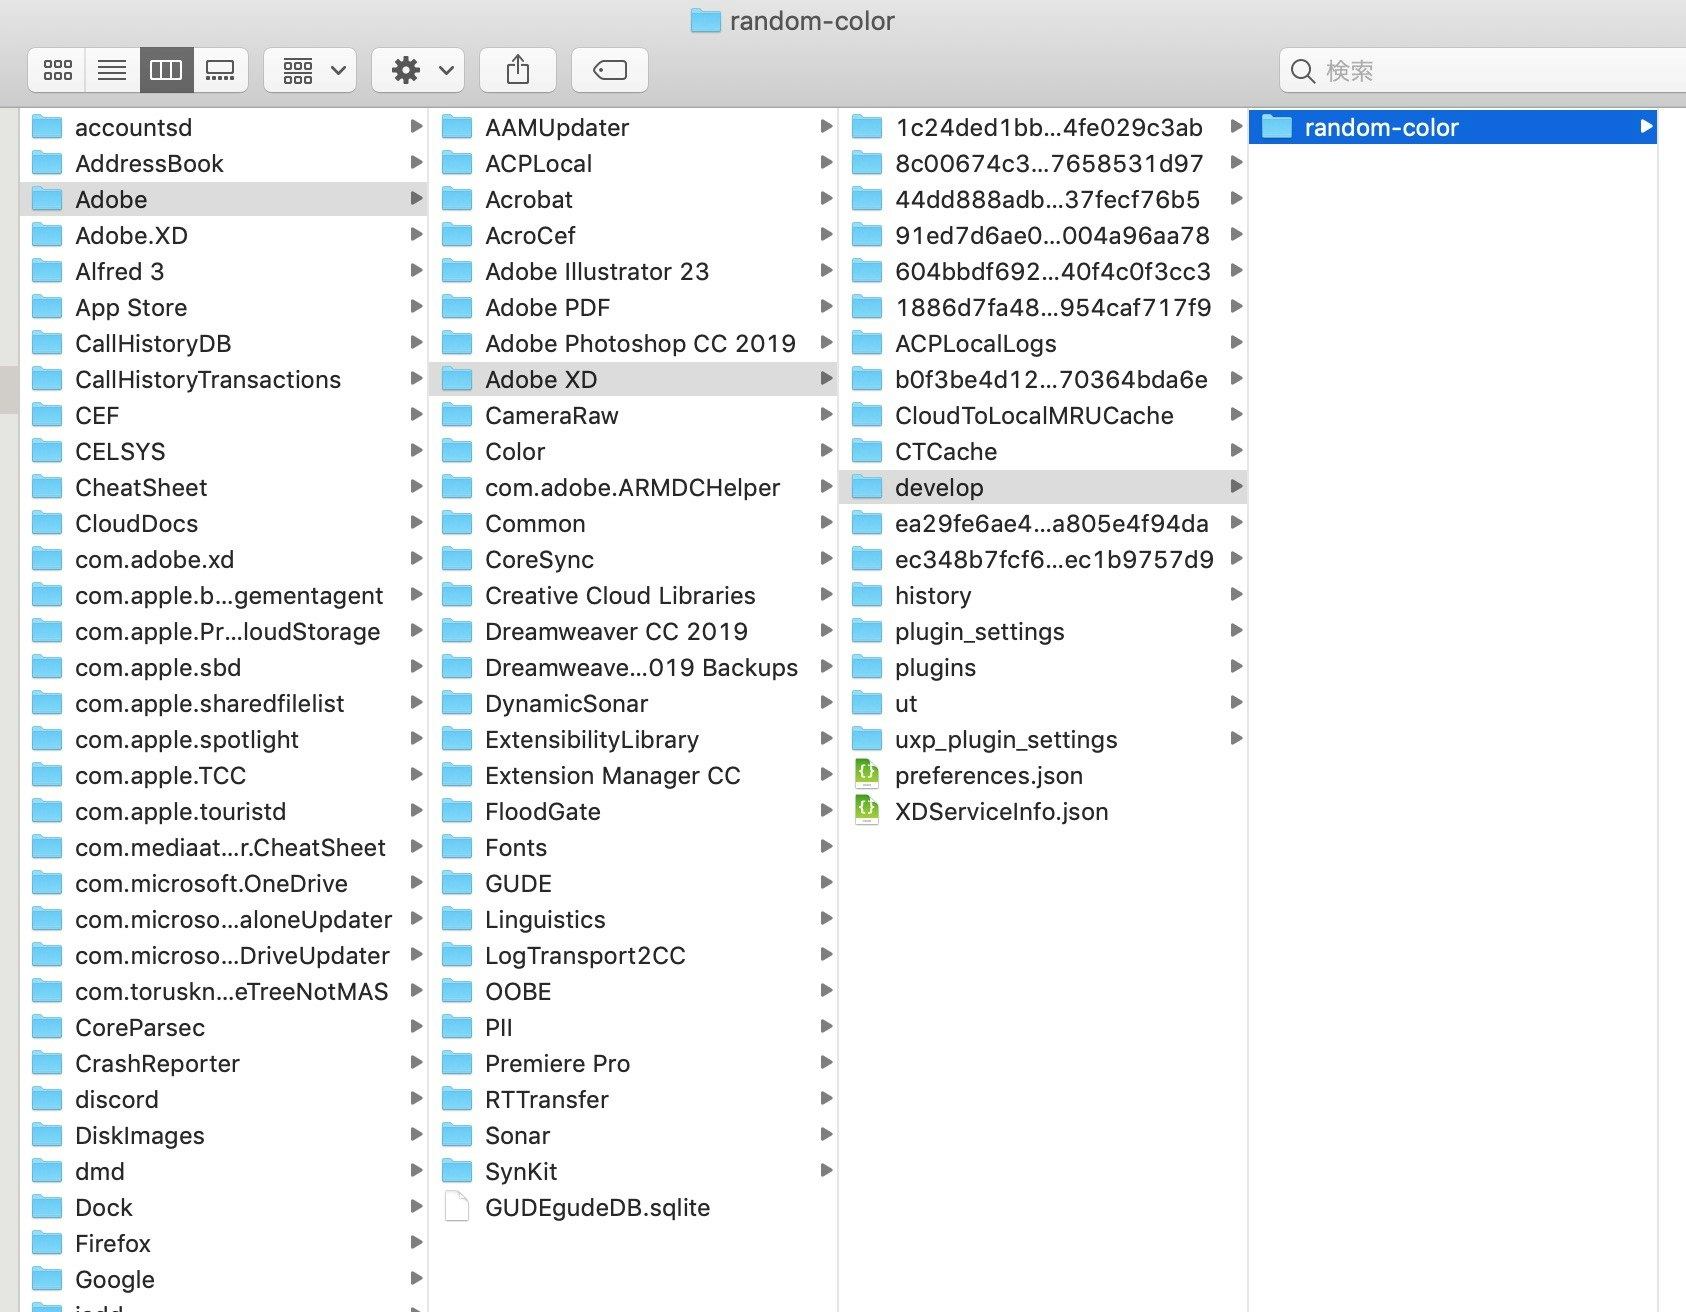Click the CloudDocs folder icon

[x=47, y=523]
